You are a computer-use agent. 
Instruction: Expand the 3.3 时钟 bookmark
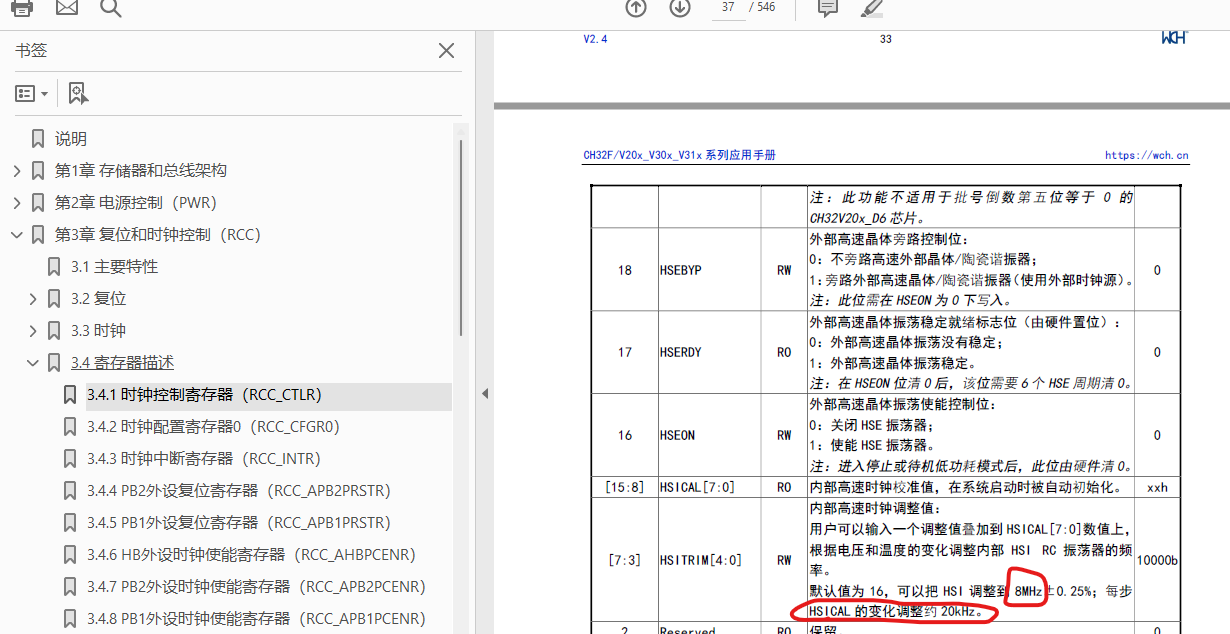click(32, 331)
